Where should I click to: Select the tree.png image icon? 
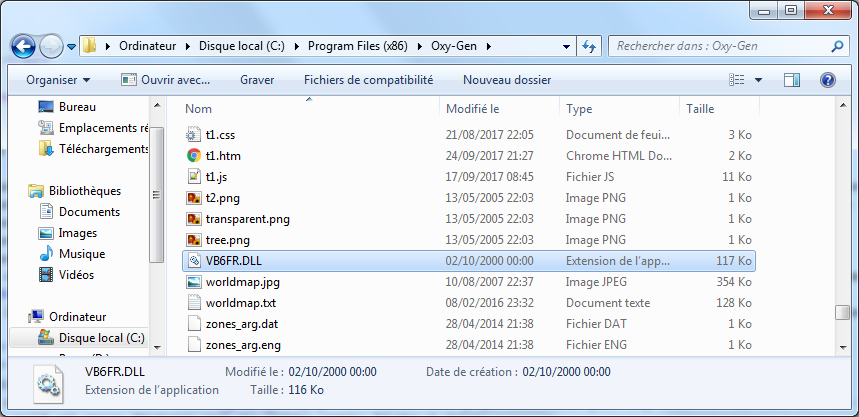pos(193,240)
